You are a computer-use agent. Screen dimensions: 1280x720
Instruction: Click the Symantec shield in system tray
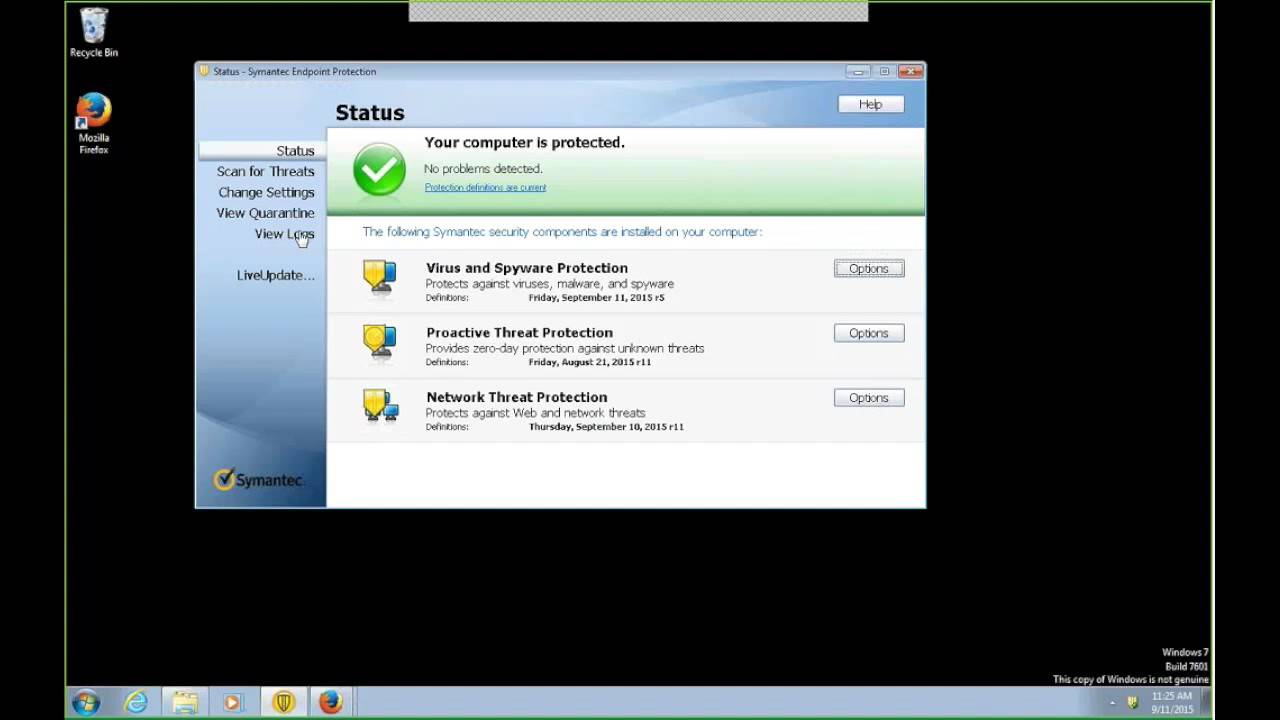tap(1132, 703)
